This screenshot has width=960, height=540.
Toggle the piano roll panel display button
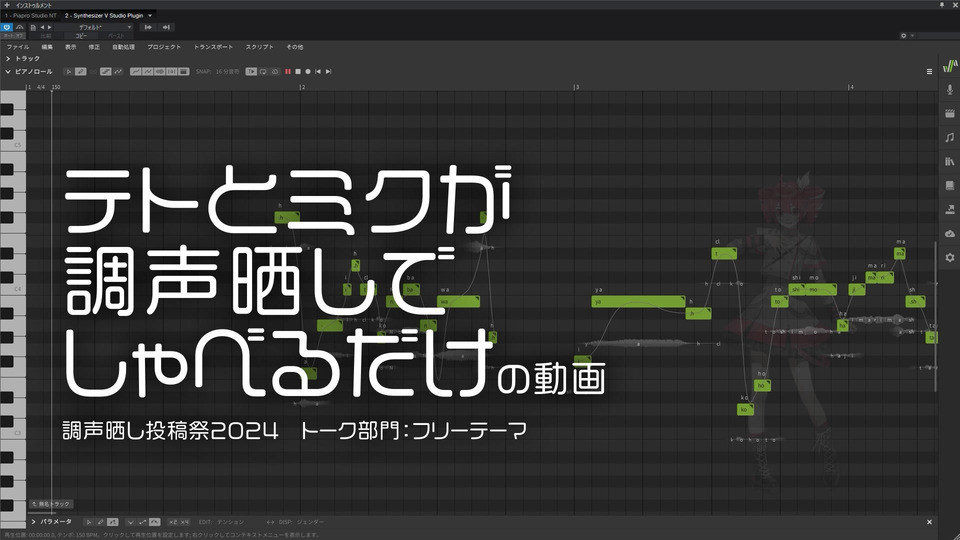pyautogui.click(x=184, y=72)
